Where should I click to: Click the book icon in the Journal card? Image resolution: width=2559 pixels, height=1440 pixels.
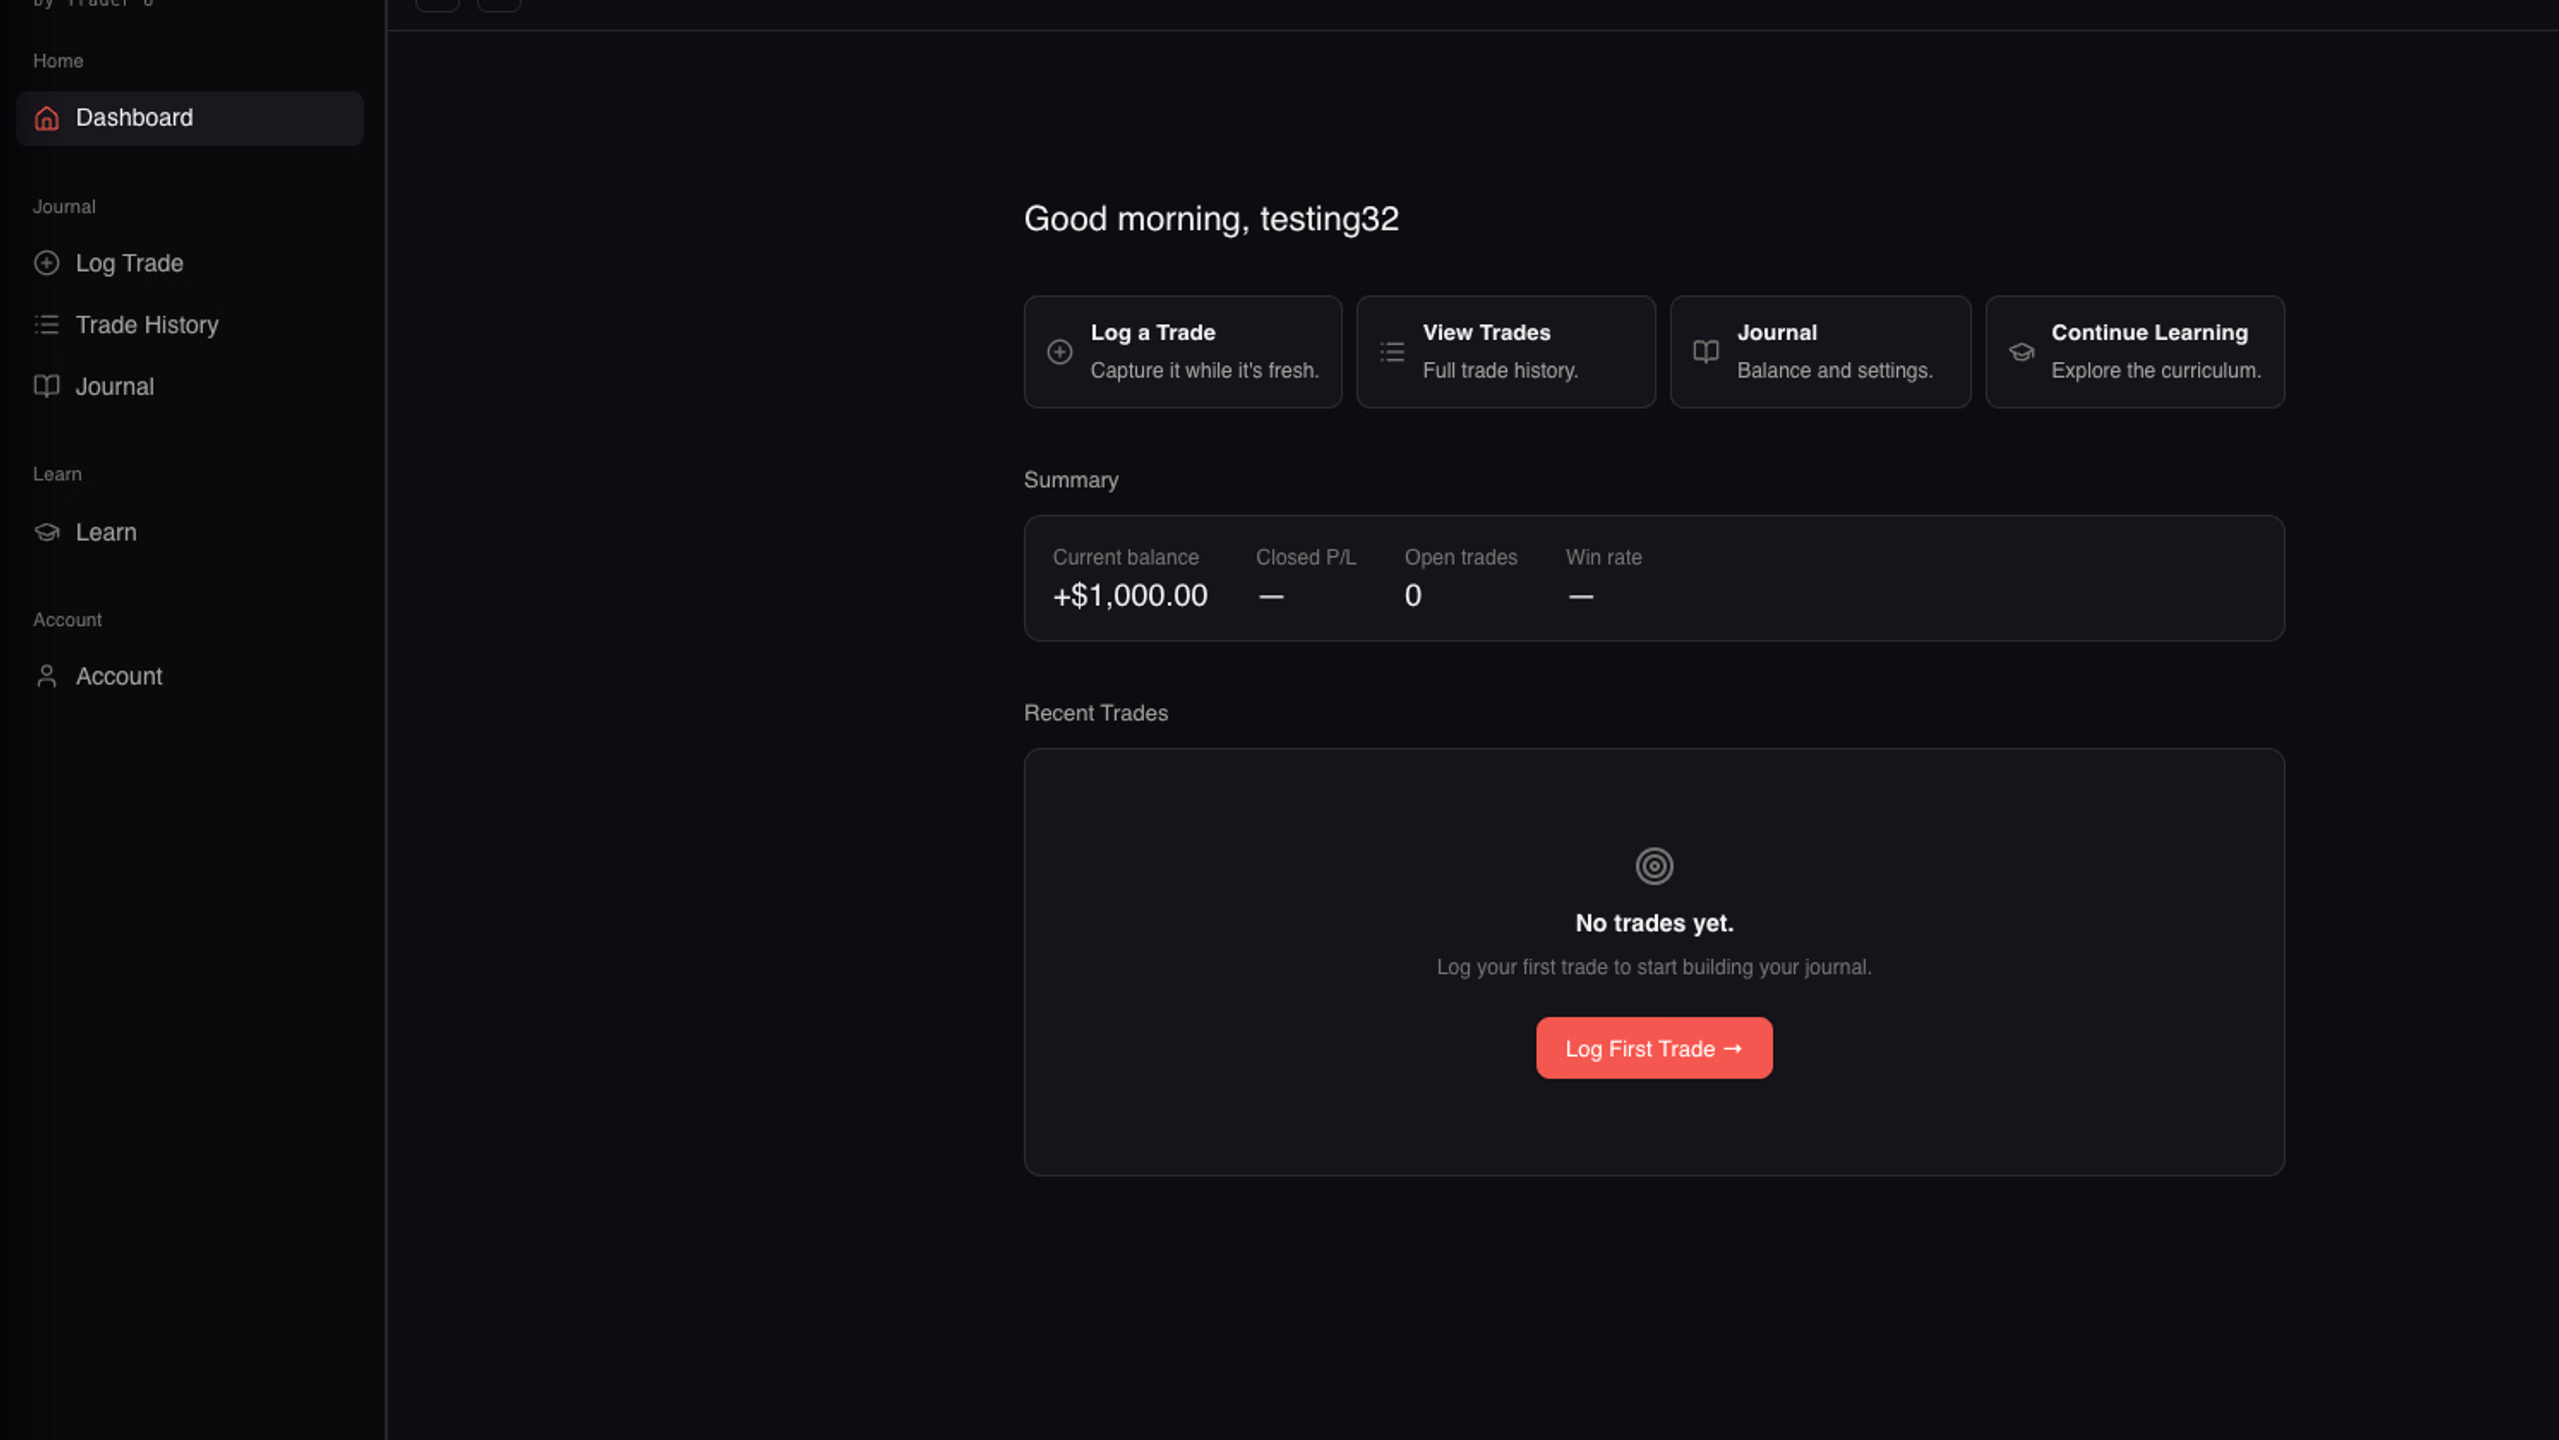click(x=1706, y=352)
